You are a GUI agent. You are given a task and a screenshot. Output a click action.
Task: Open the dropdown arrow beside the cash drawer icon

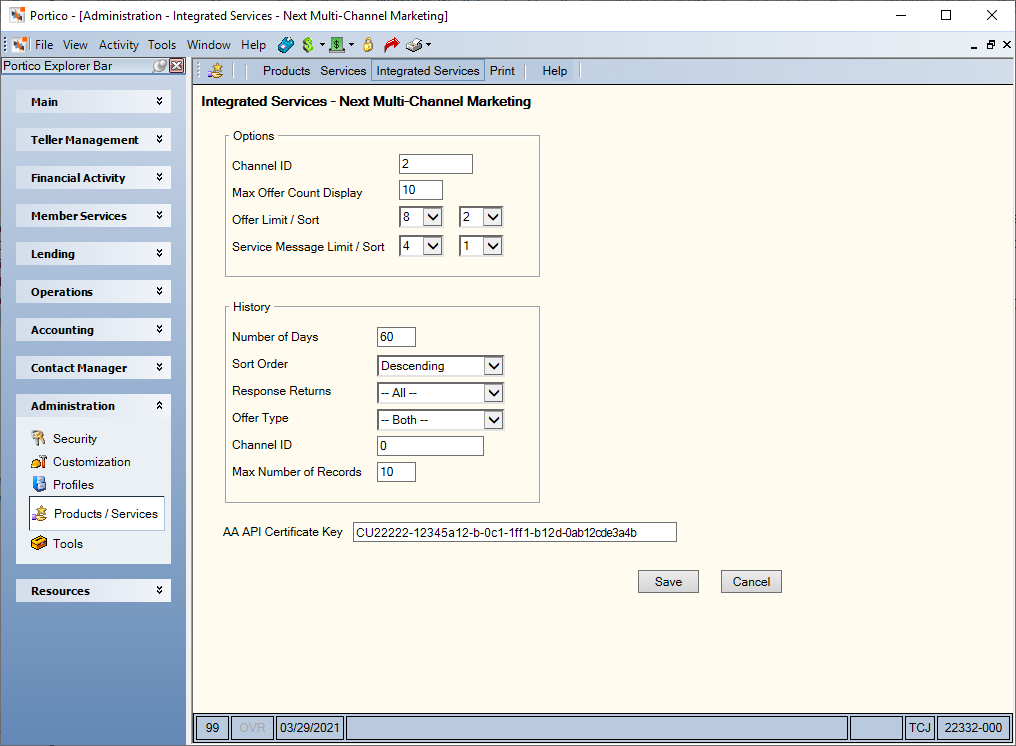point(352,45)
